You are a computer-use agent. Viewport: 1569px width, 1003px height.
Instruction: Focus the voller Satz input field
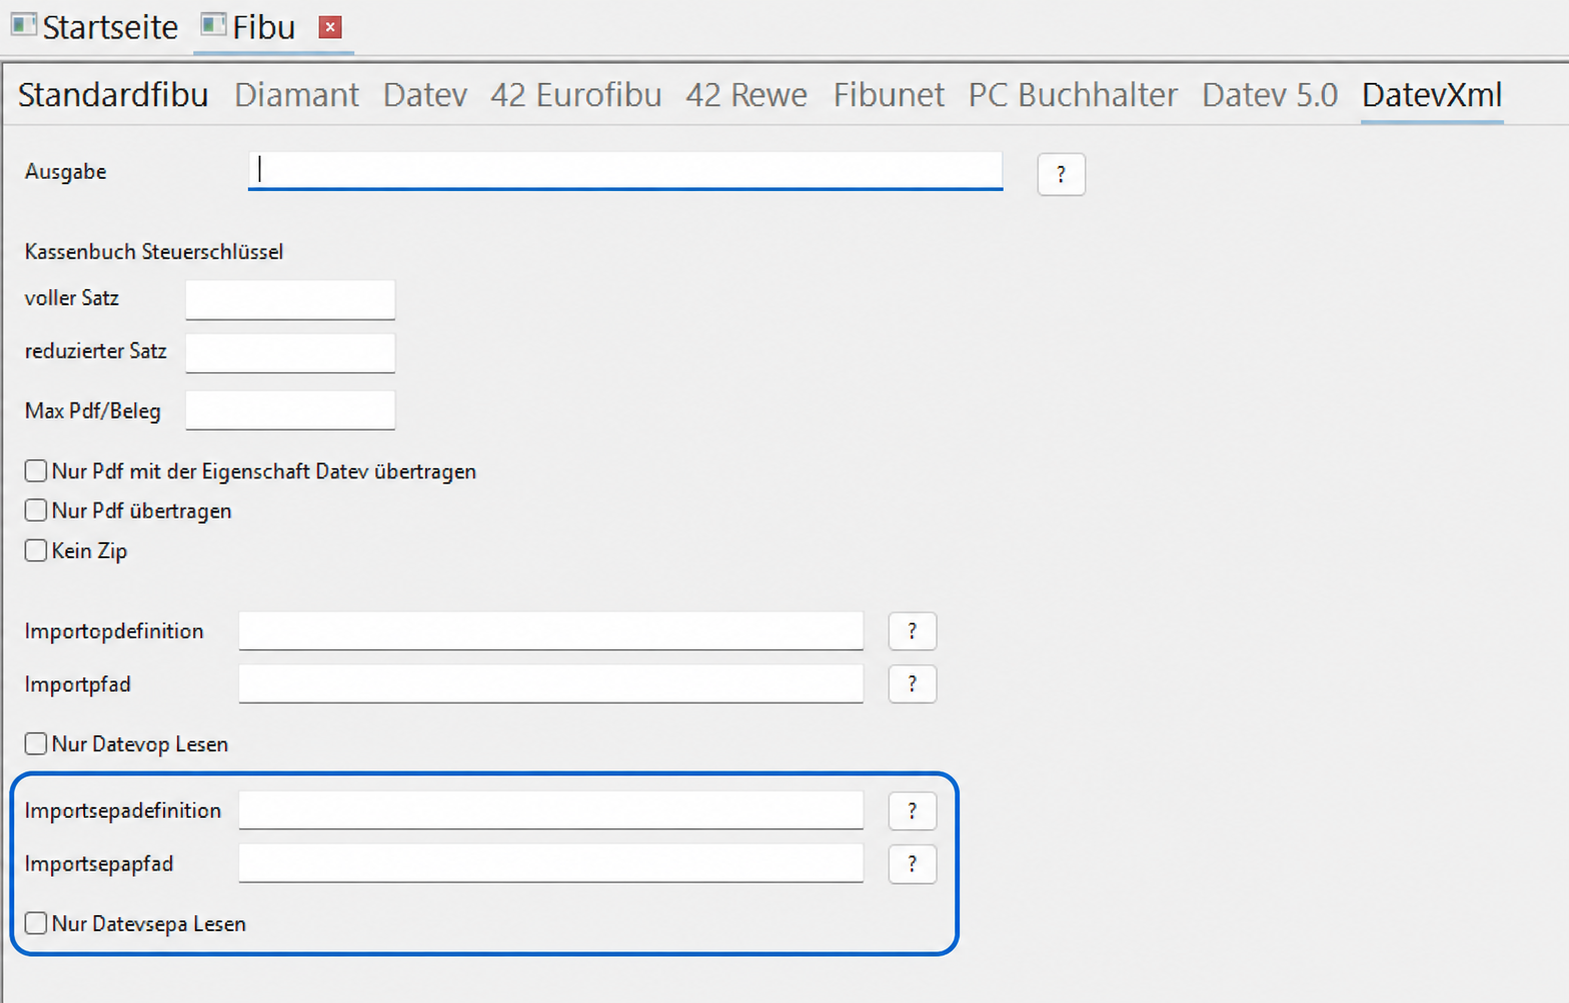tap(290, 299)
